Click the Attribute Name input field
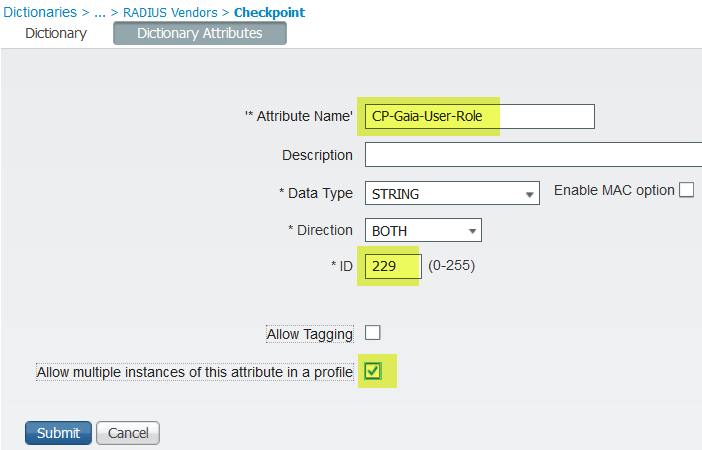The image size is (702, 450). 479,116
